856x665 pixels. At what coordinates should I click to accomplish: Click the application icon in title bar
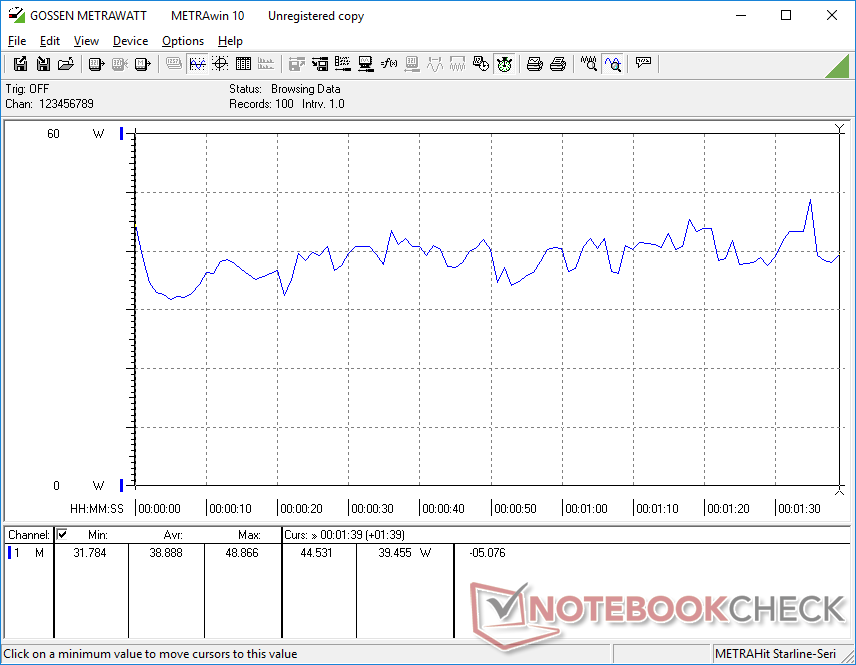click(16, 15)
